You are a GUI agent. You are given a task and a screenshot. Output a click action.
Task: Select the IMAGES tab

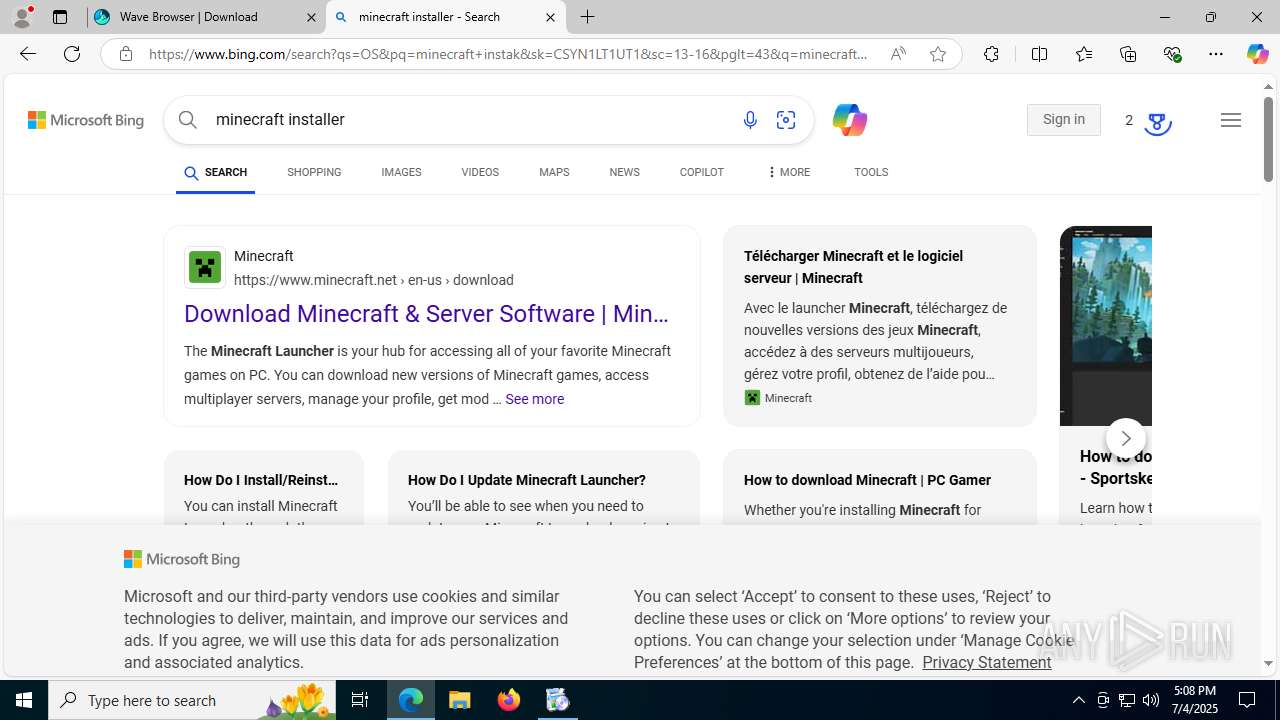pyautogui.click(x=401, y=173)
